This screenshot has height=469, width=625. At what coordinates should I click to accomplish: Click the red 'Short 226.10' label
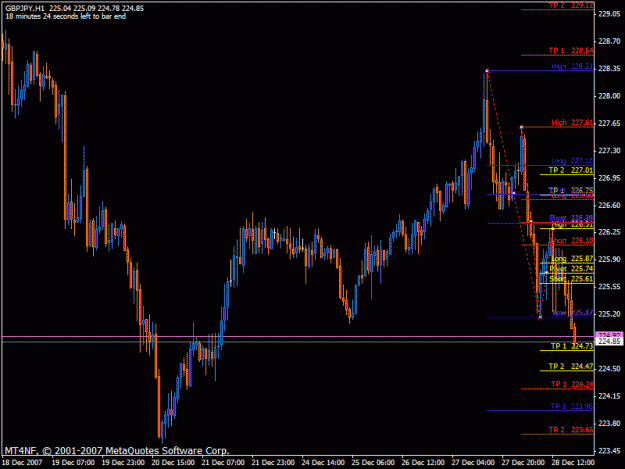[572, 241]
